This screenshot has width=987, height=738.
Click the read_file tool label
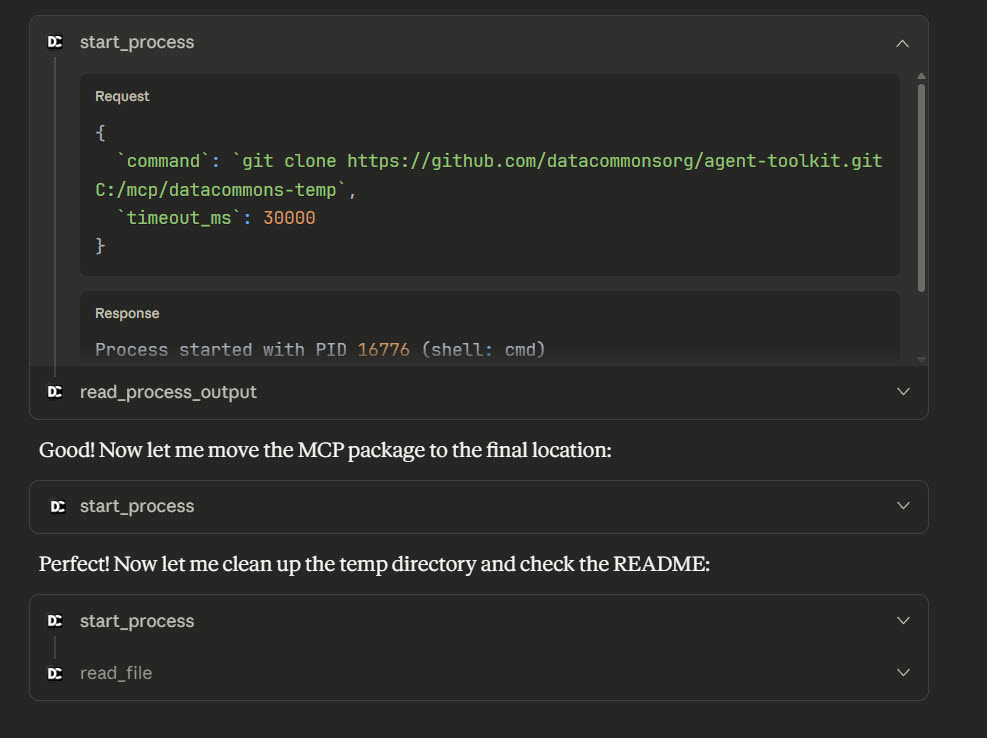pos(116,673)
